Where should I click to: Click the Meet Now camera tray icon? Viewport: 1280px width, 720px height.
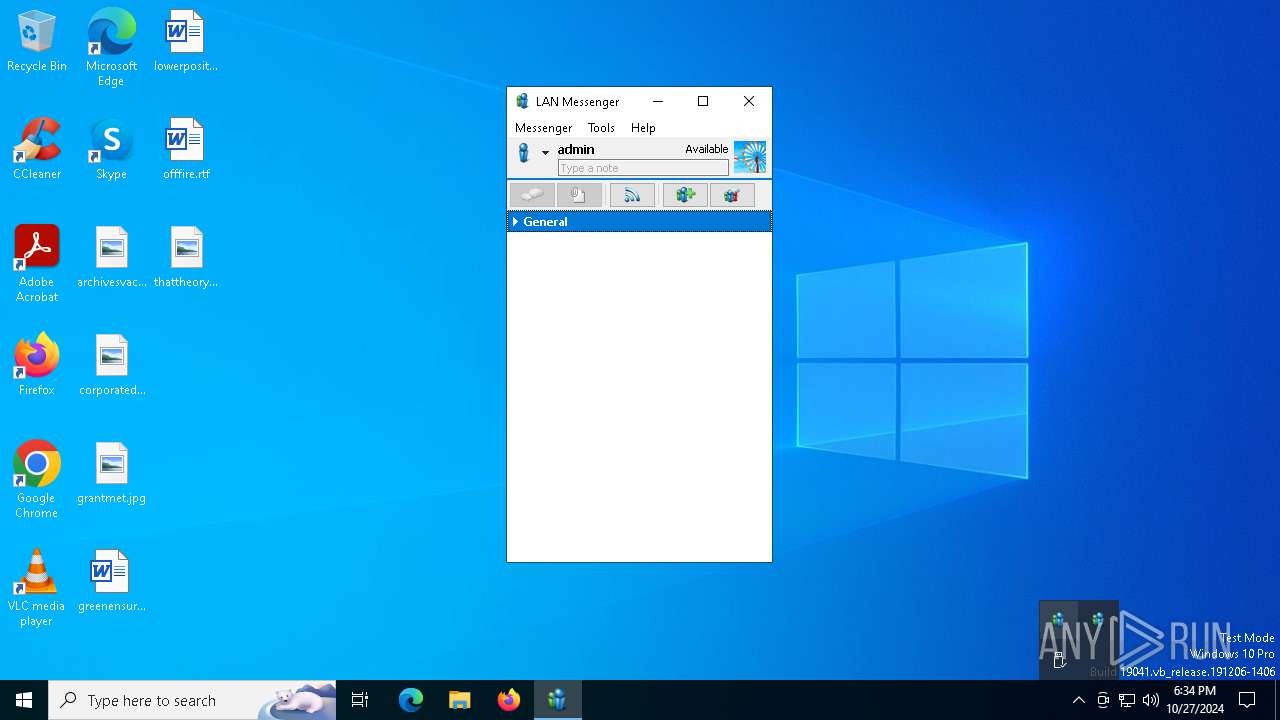(1103, 700)
